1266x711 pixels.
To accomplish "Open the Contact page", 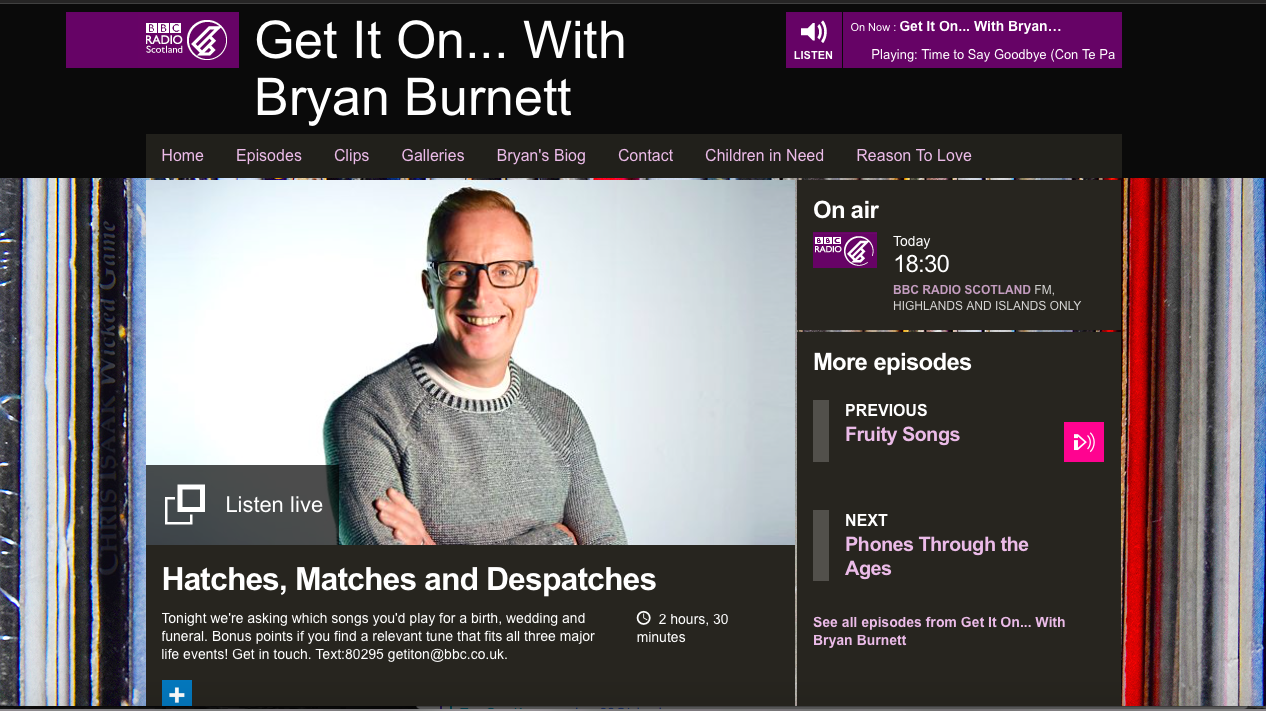I will [x=646, y=156].
